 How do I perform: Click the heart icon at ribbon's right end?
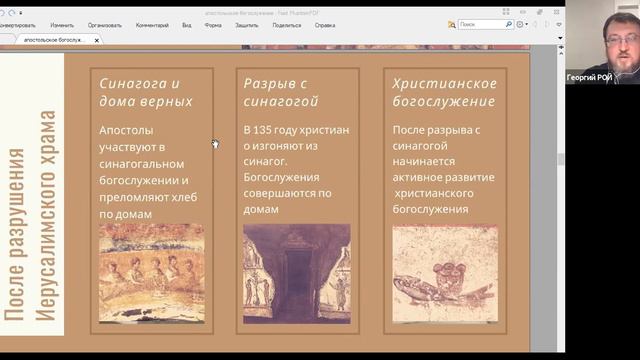point(559,24)
